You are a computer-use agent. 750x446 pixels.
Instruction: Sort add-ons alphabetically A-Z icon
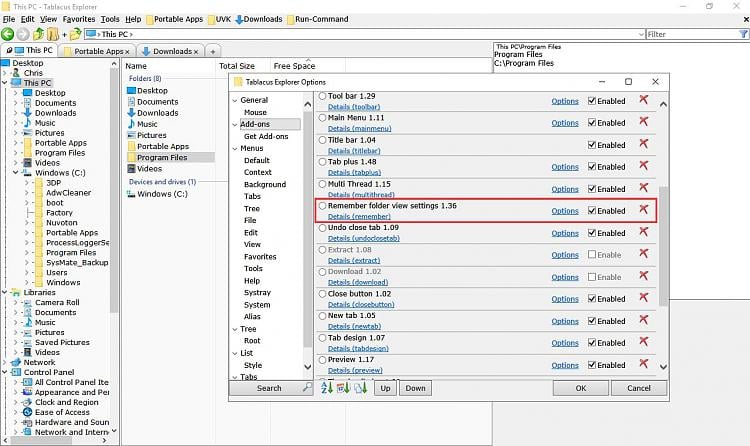(327, 388)
